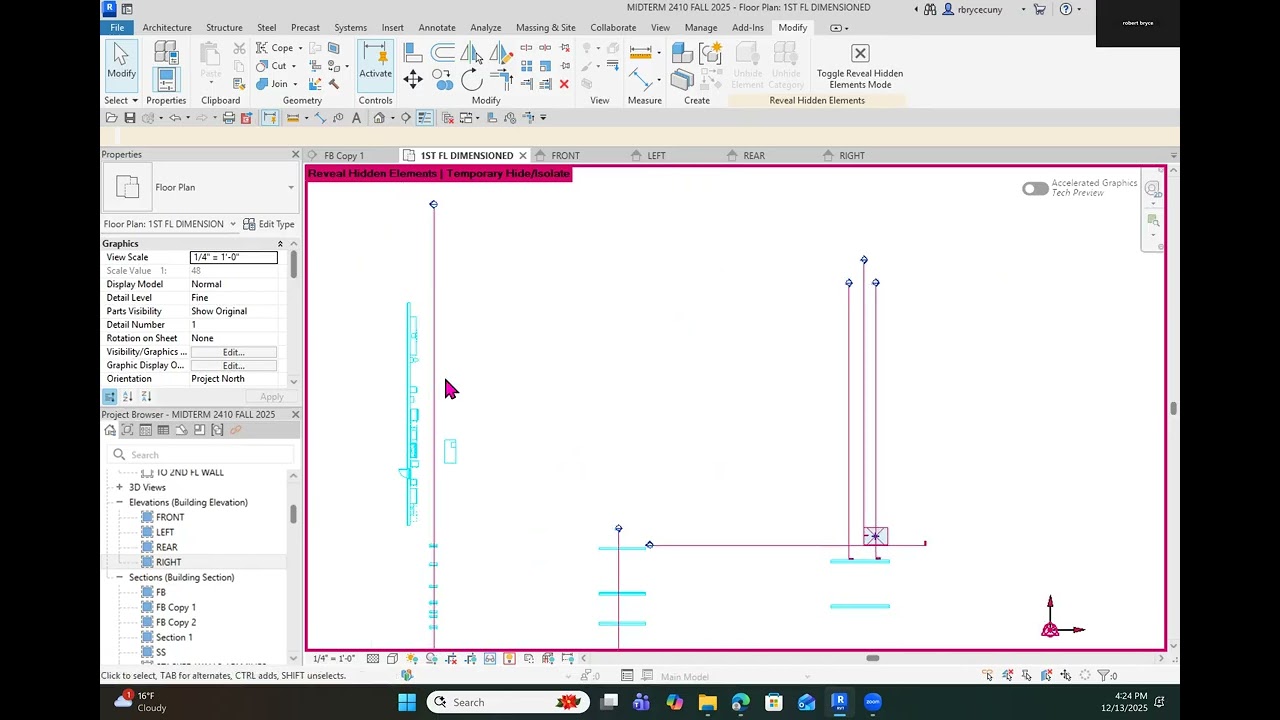
Task: Click the Save icon in Quick Access Toolbar
Action: point(130,118)
